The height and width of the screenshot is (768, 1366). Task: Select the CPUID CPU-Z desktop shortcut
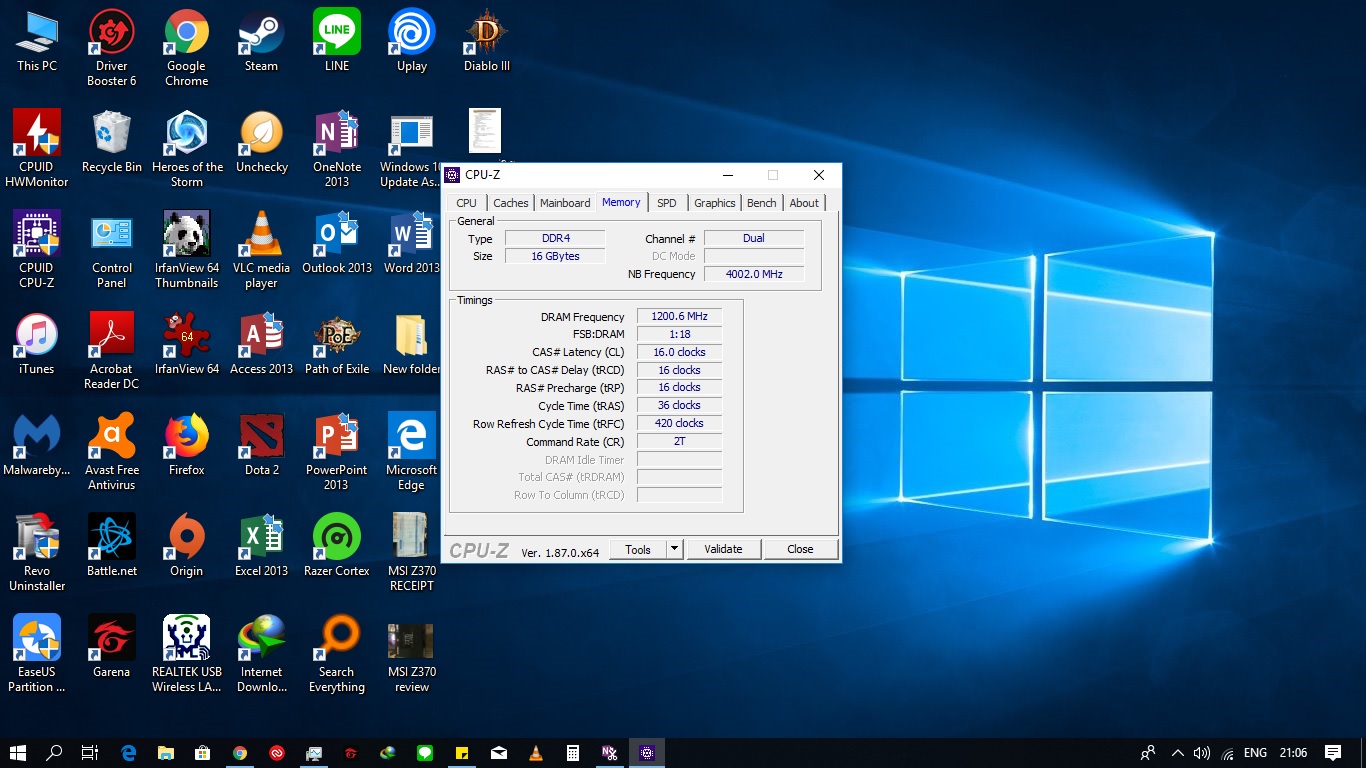[x=37, y=250]
